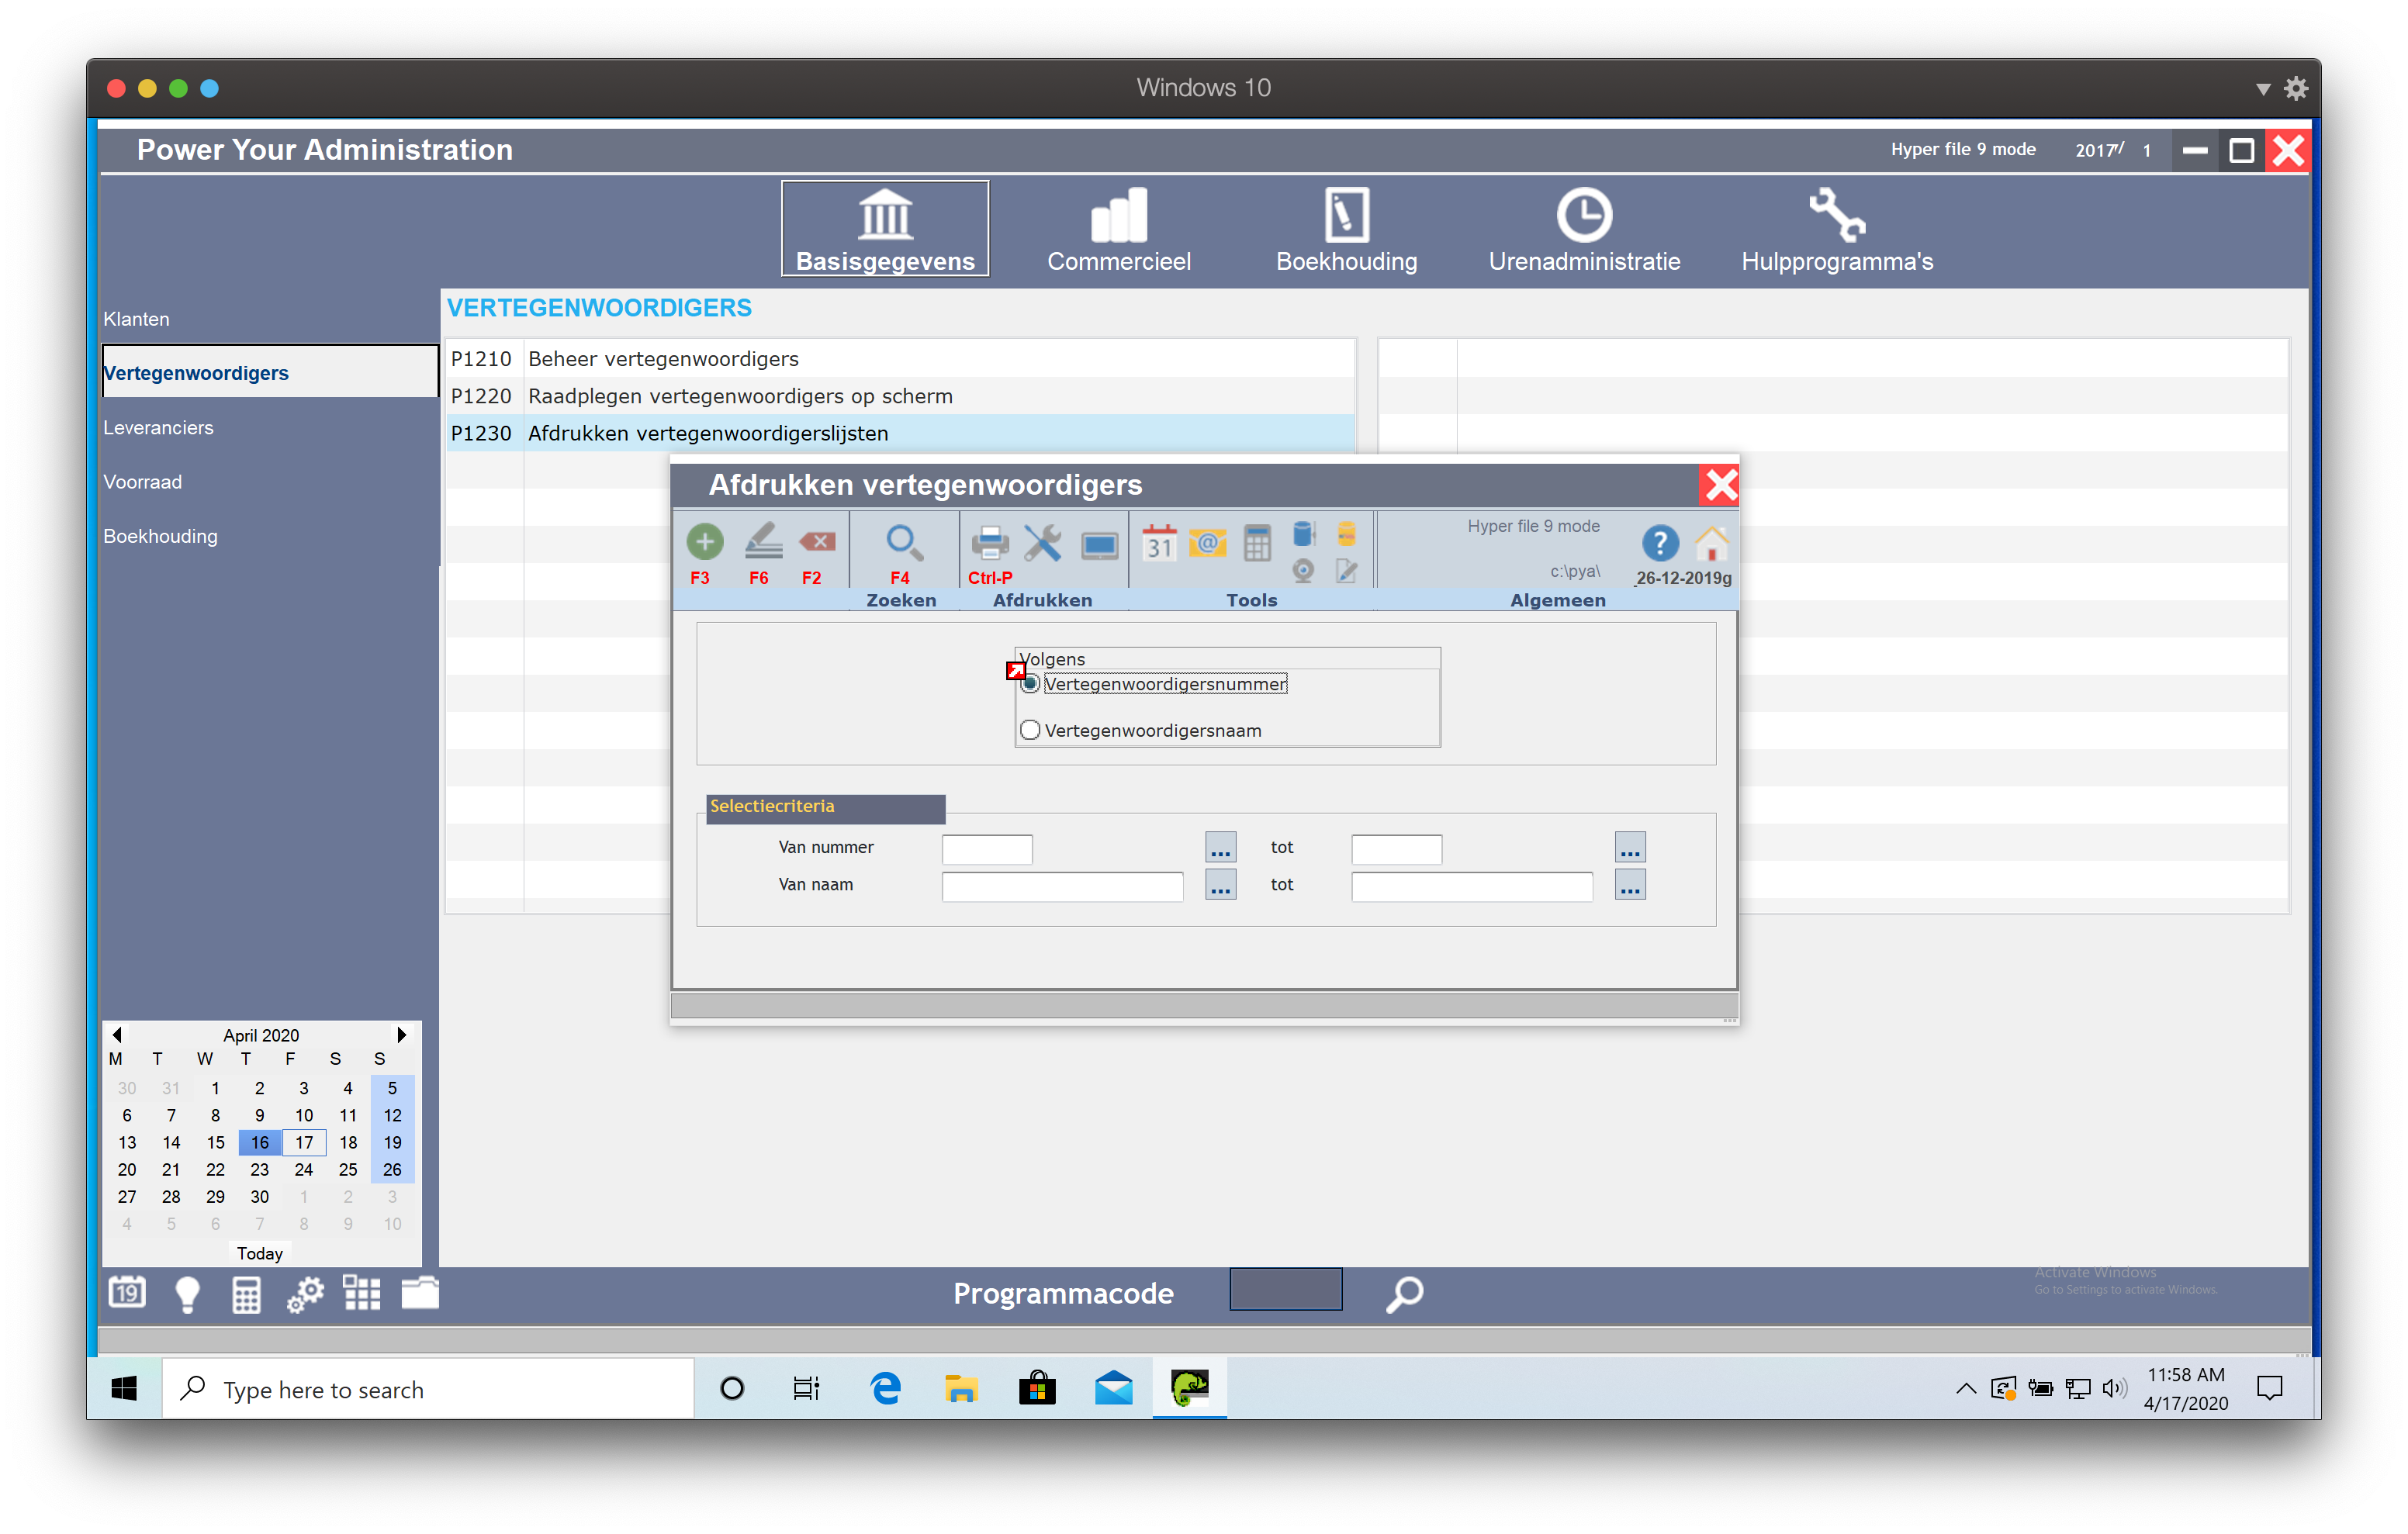Select Vertegenwoordigersnaam radio button
This screenshot has height=1534, width=2408.
pyautogui.click(x=1030, y=730)
